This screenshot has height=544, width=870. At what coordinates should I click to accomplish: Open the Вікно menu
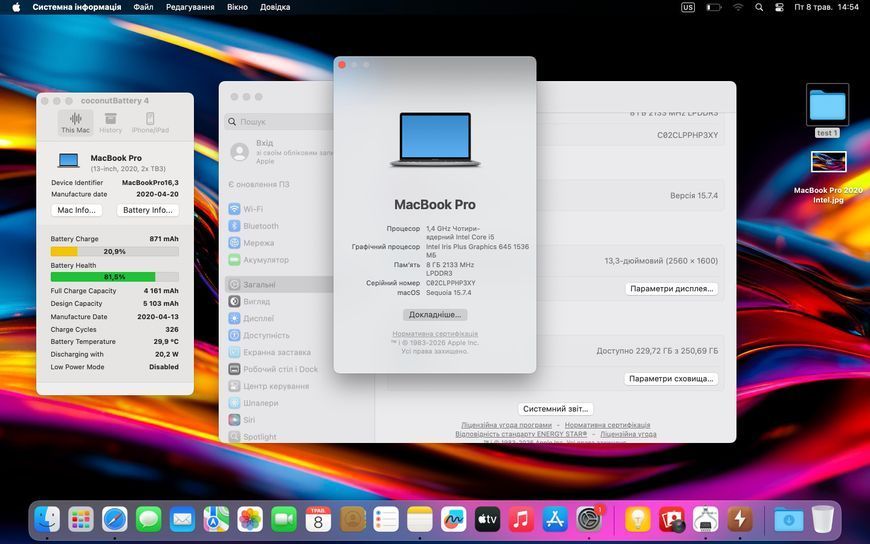[x=237, y=7]
